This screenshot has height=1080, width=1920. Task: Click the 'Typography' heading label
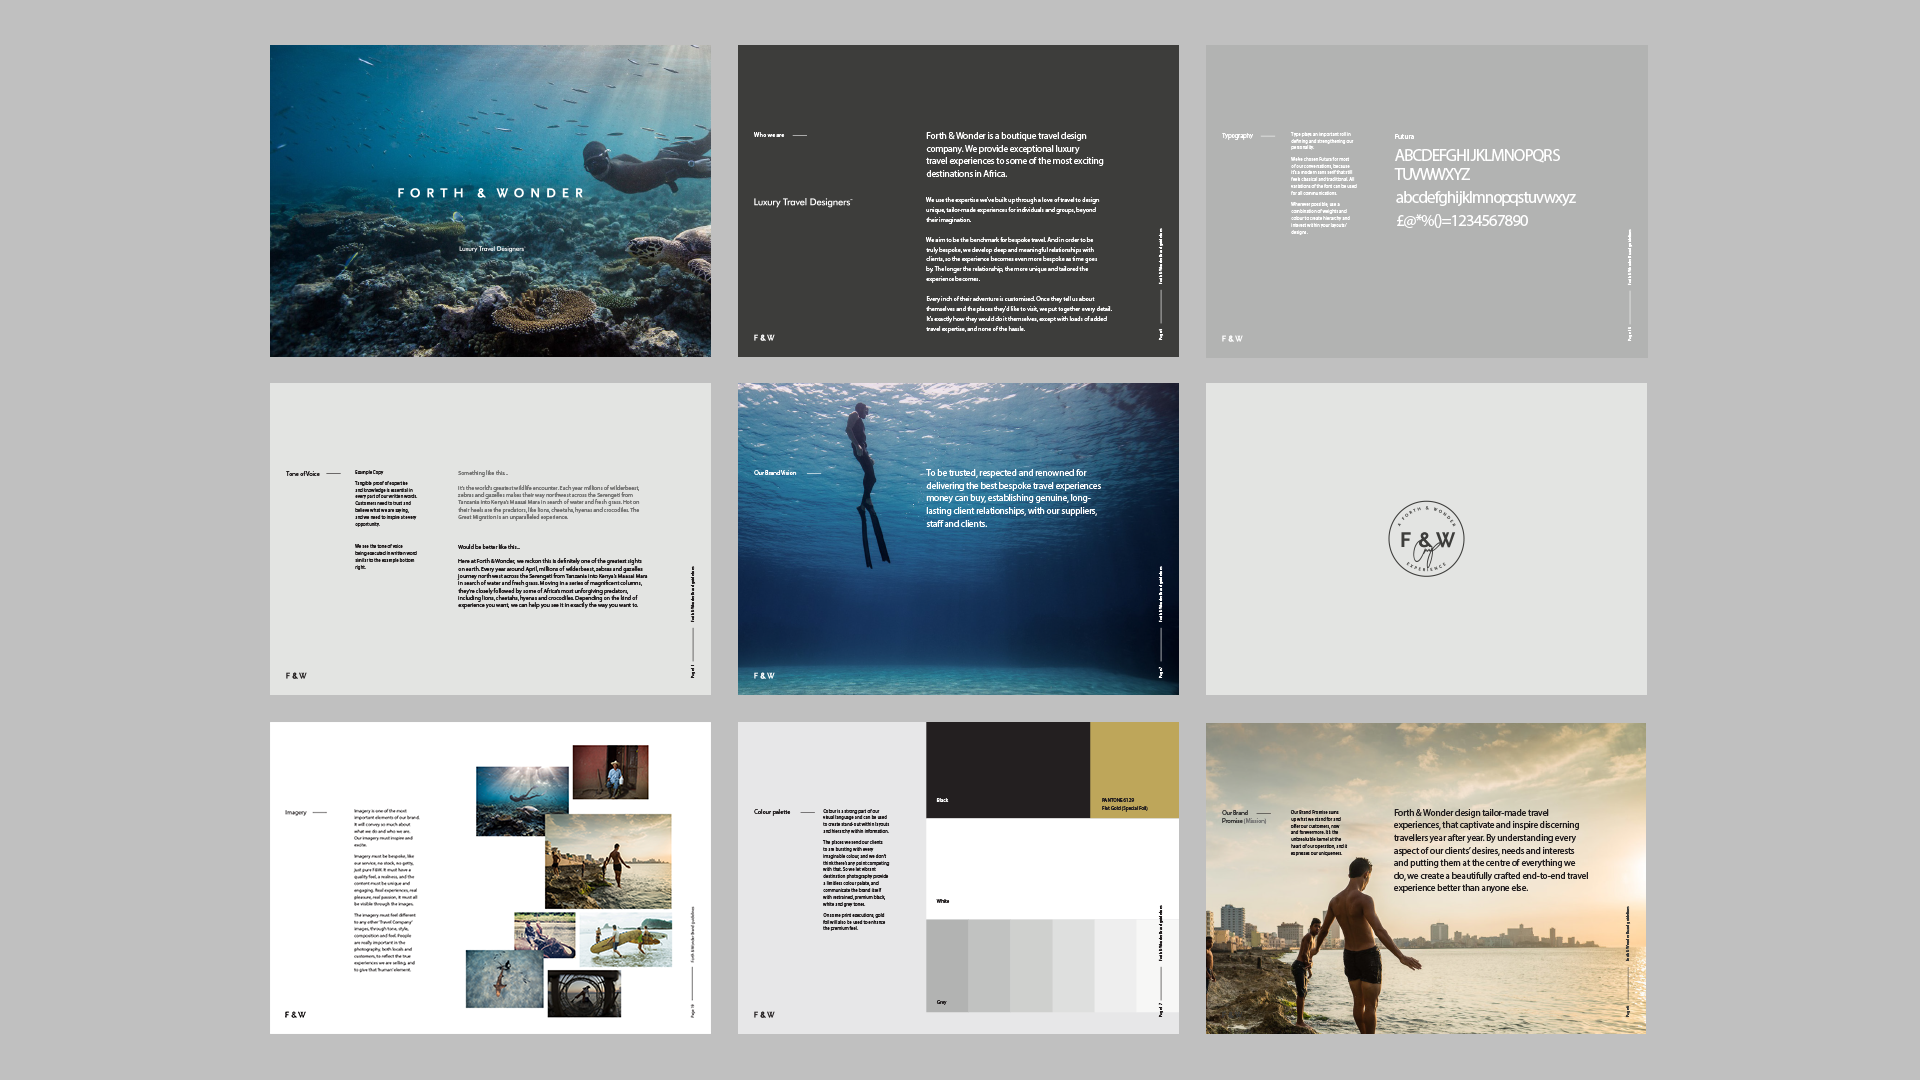(1237, 136)
